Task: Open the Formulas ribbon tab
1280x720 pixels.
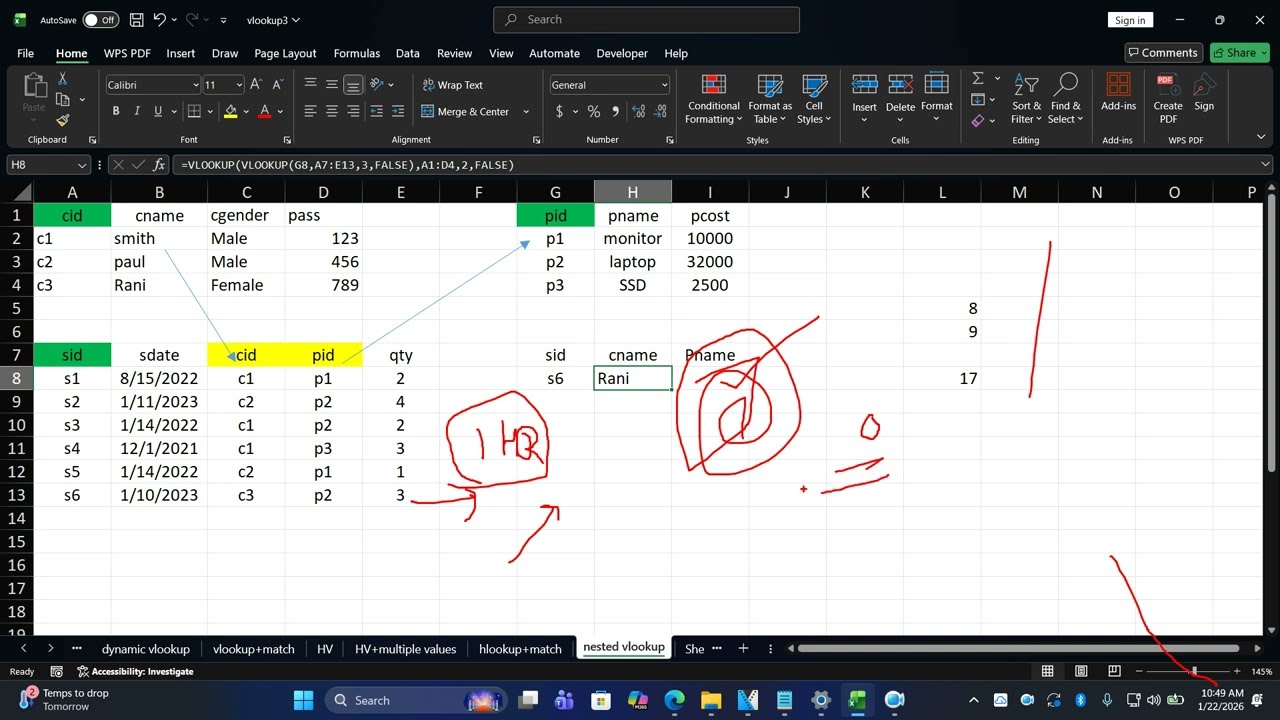Action: point(357,53)
